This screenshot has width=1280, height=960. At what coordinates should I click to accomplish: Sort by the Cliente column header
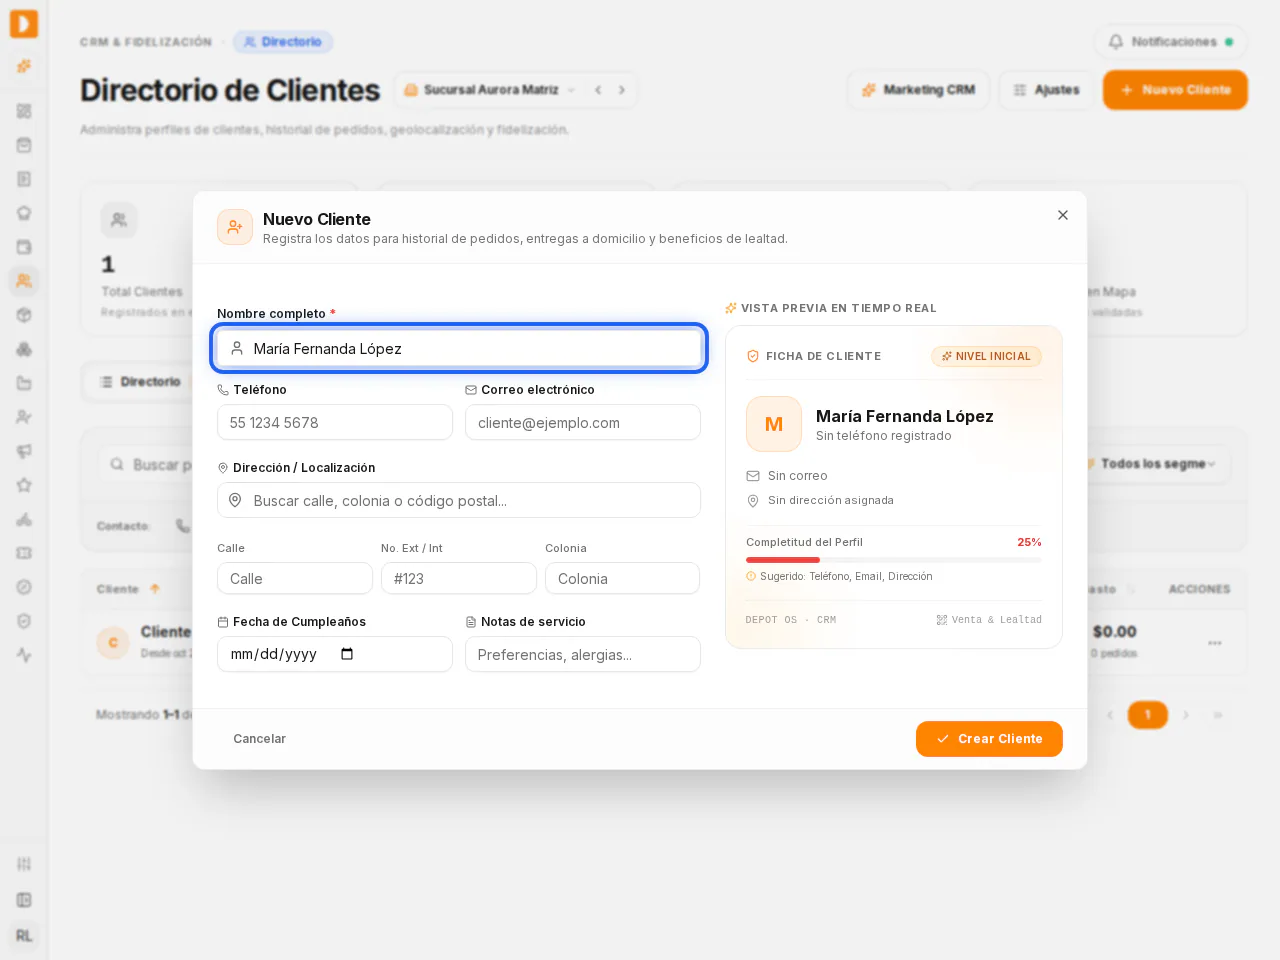[128, 589]
